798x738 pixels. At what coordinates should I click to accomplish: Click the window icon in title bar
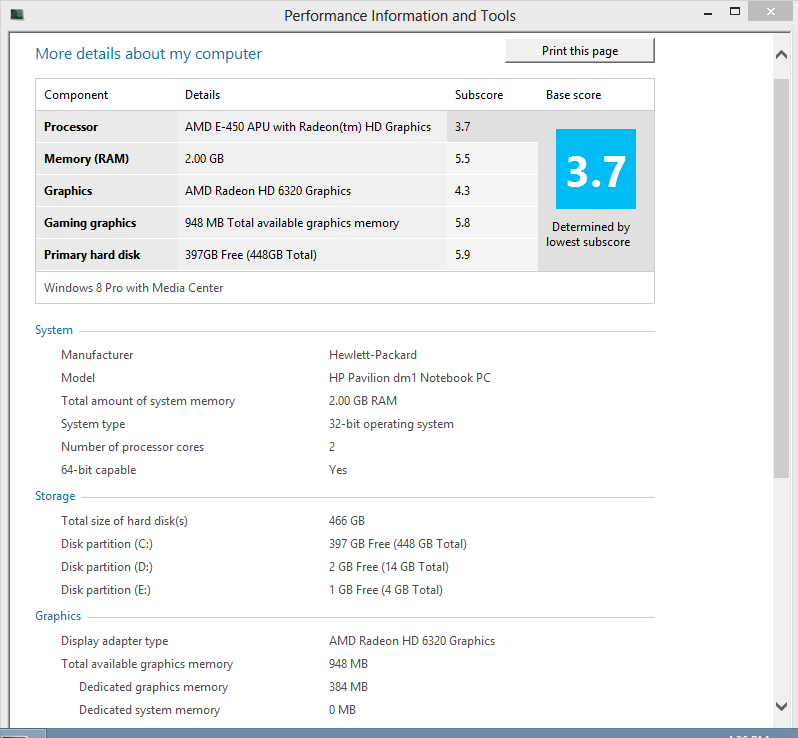point(17,15)
